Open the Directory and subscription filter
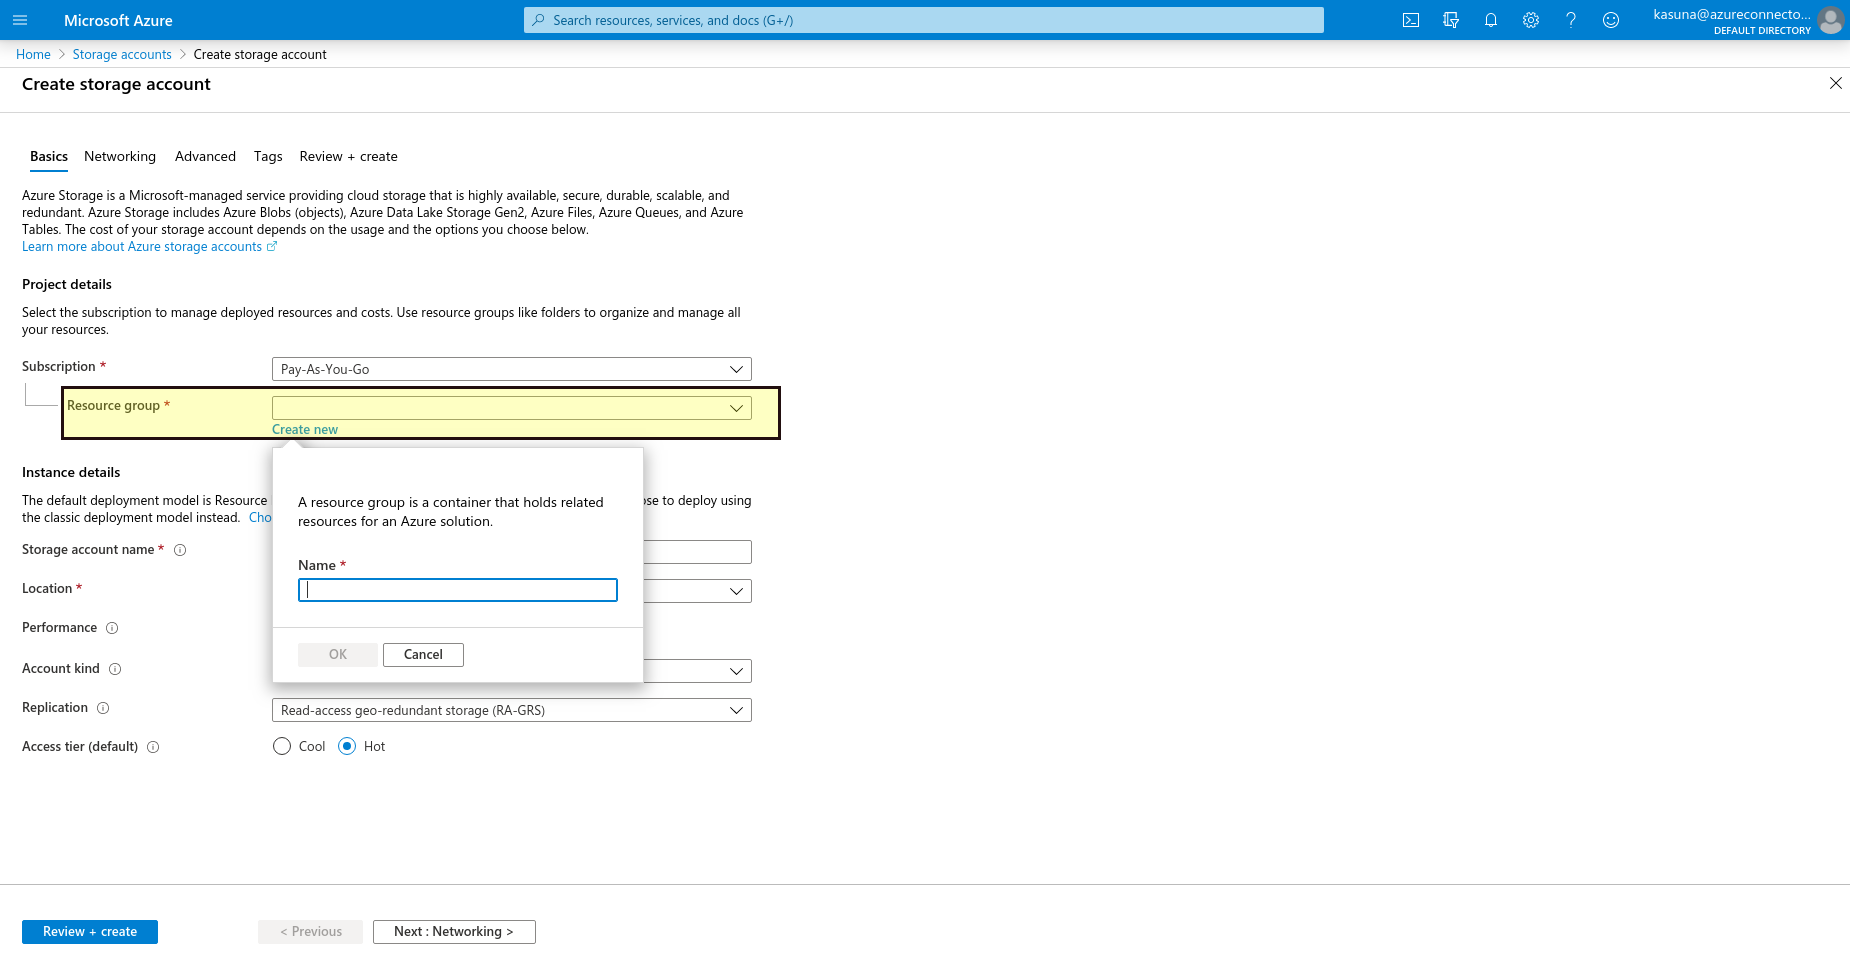 1451,20
